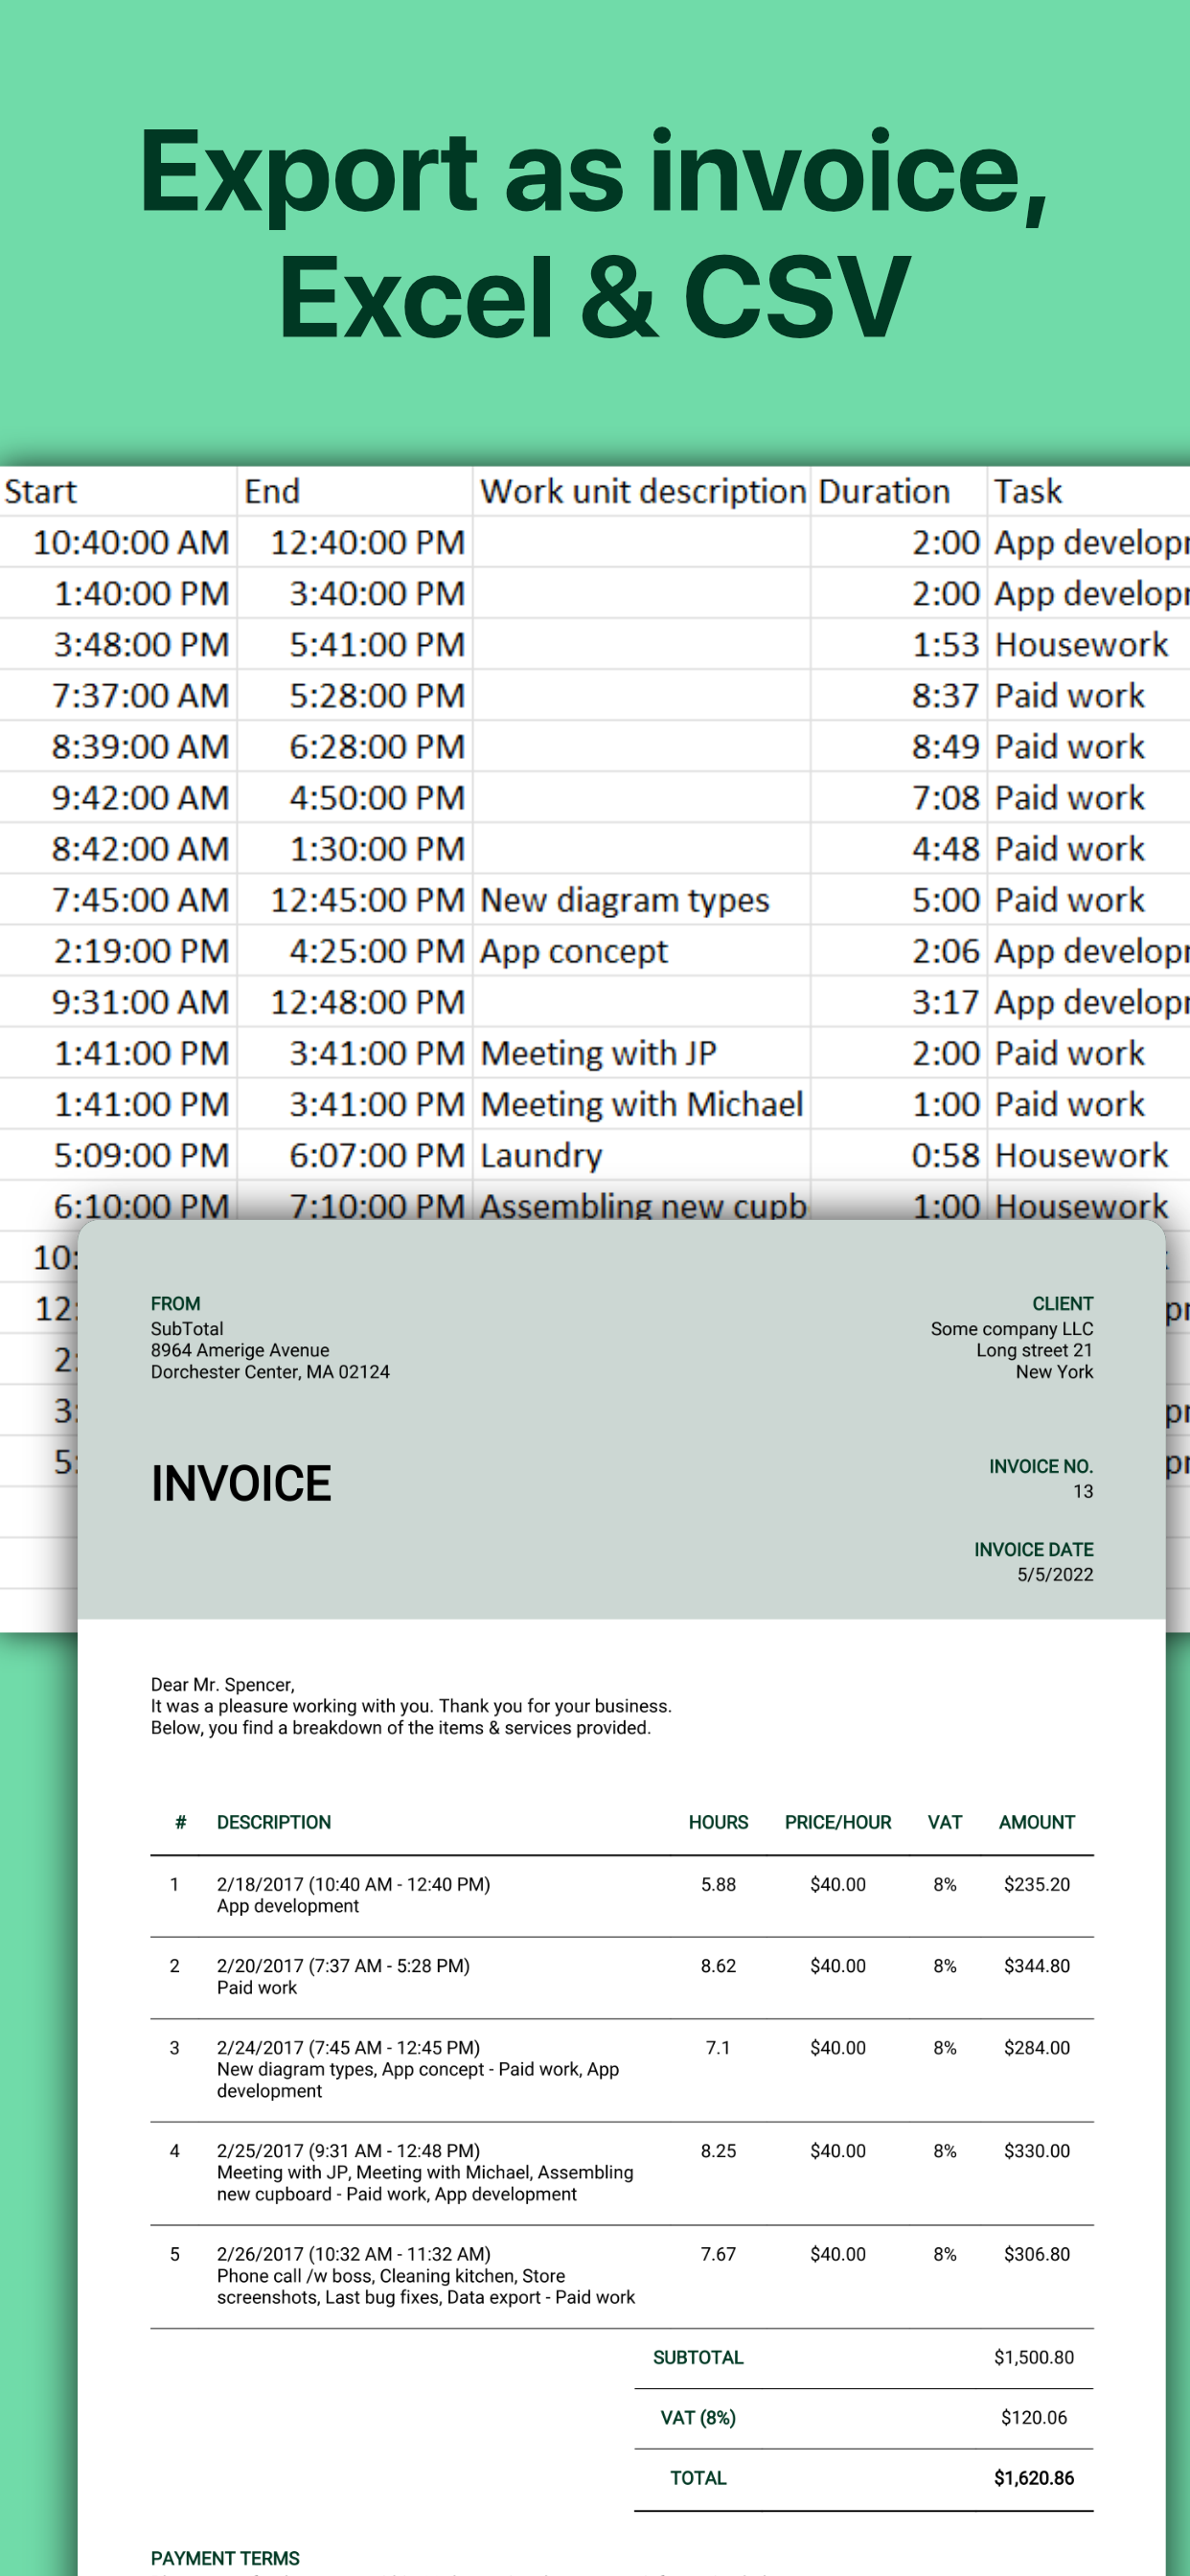Image resolution: width=1190 pixels, height=2576 pixels.
Task: Select invoice line item 1 App development
Action: (622, 1895)
